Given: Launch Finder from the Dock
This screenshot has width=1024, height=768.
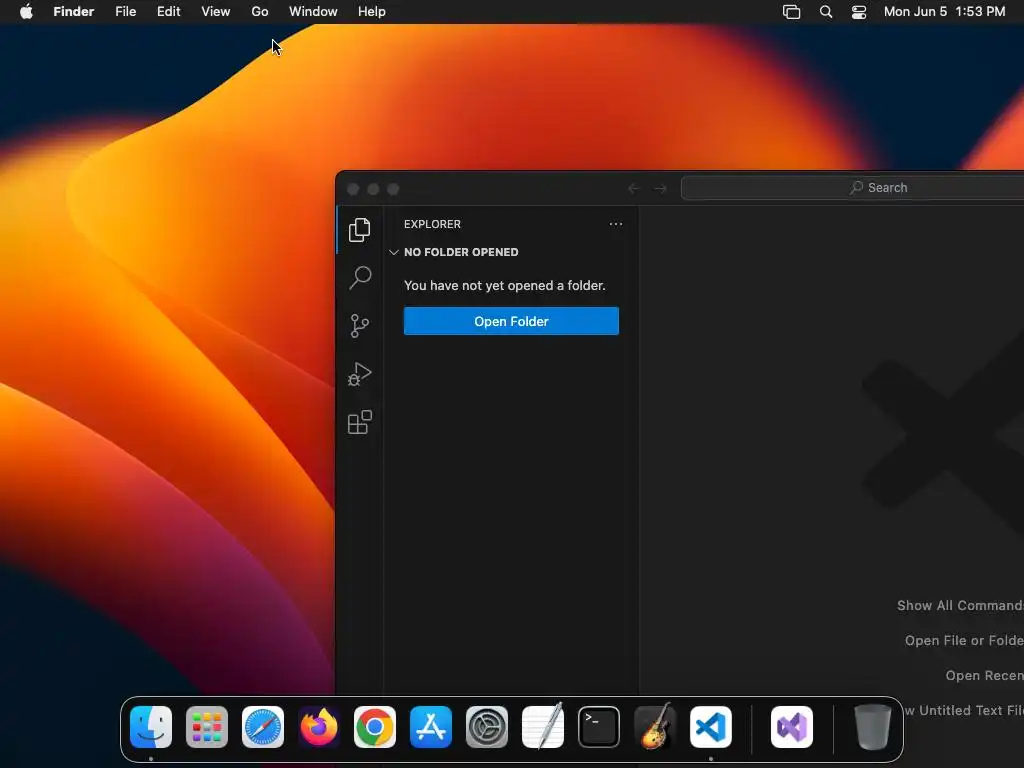Looking at the screenshot, I should click(151, 727).
